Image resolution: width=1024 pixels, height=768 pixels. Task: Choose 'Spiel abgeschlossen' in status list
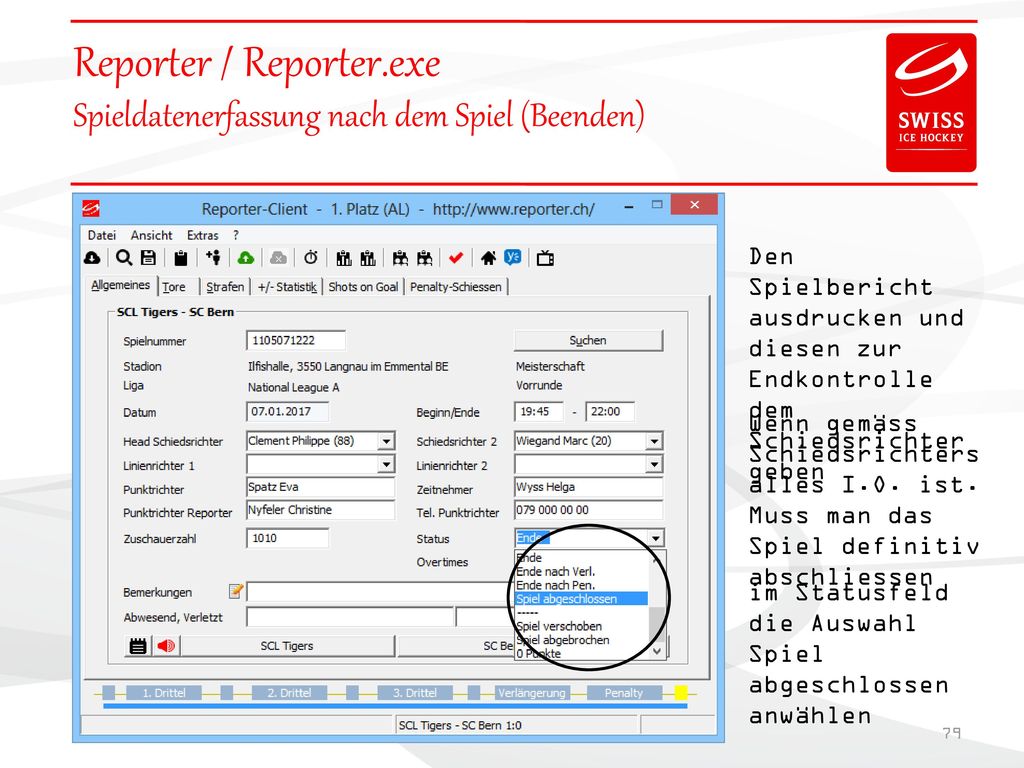(x=581, y=599)
